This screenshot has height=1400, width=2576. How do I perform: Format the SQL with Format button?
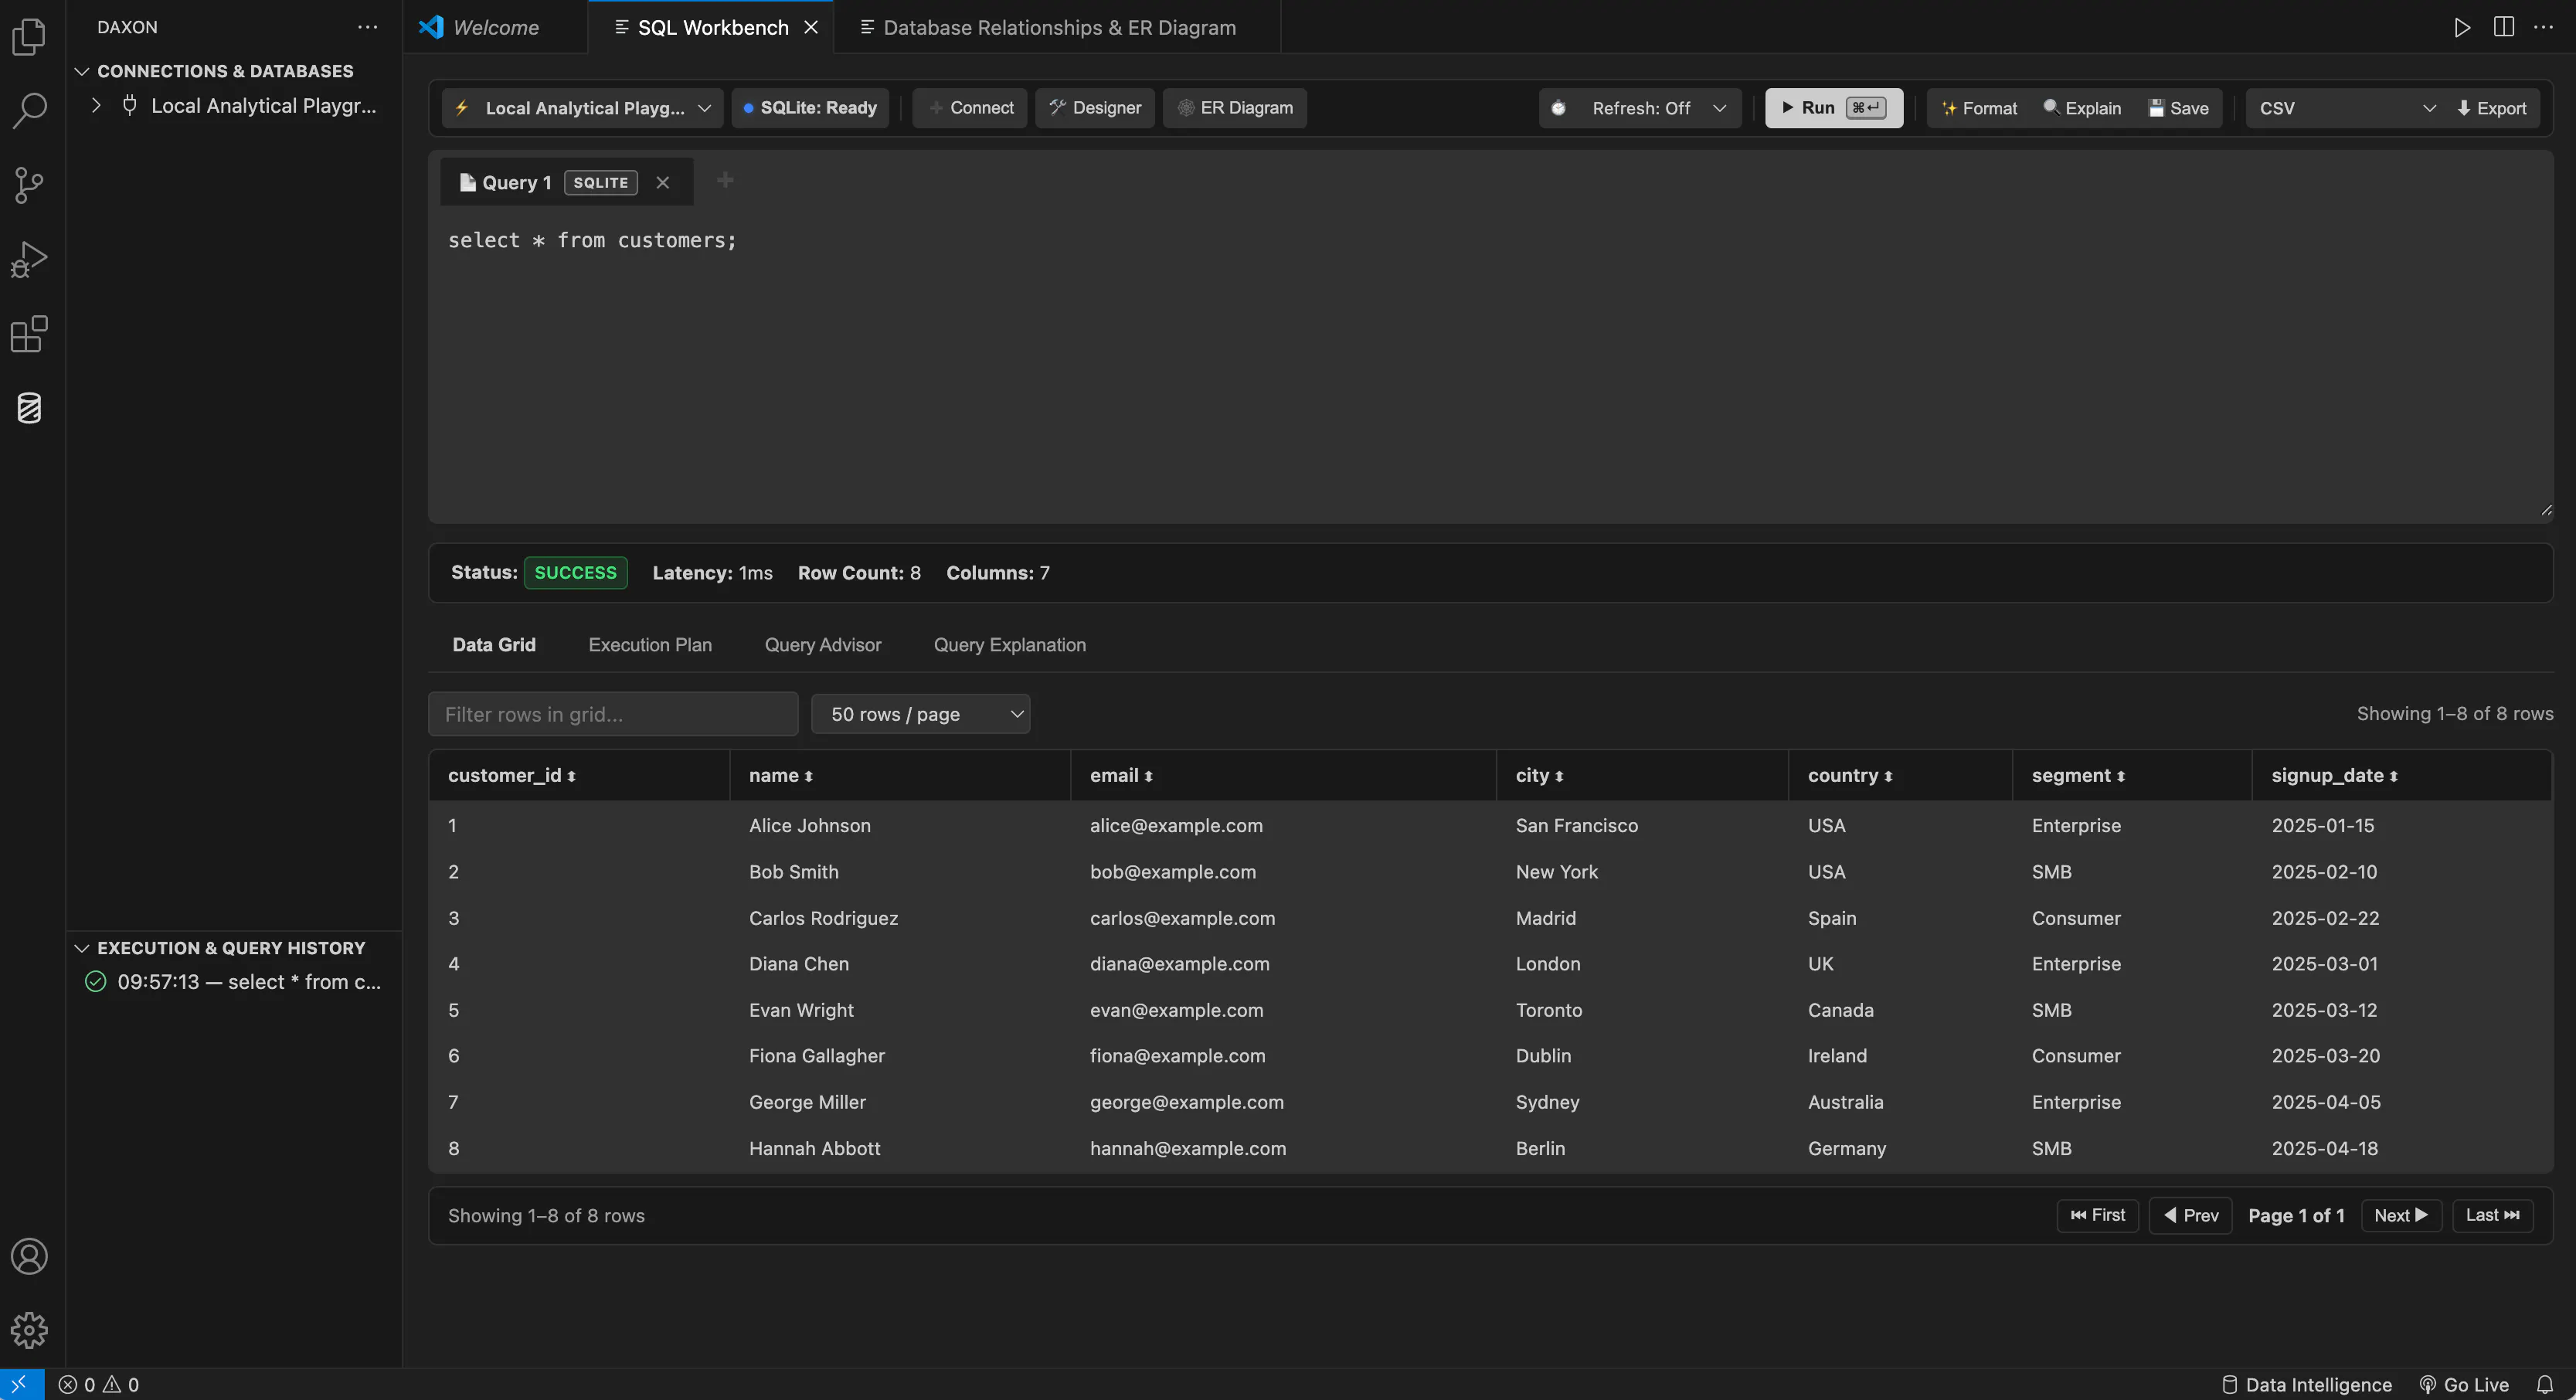tap(1979, 108)
